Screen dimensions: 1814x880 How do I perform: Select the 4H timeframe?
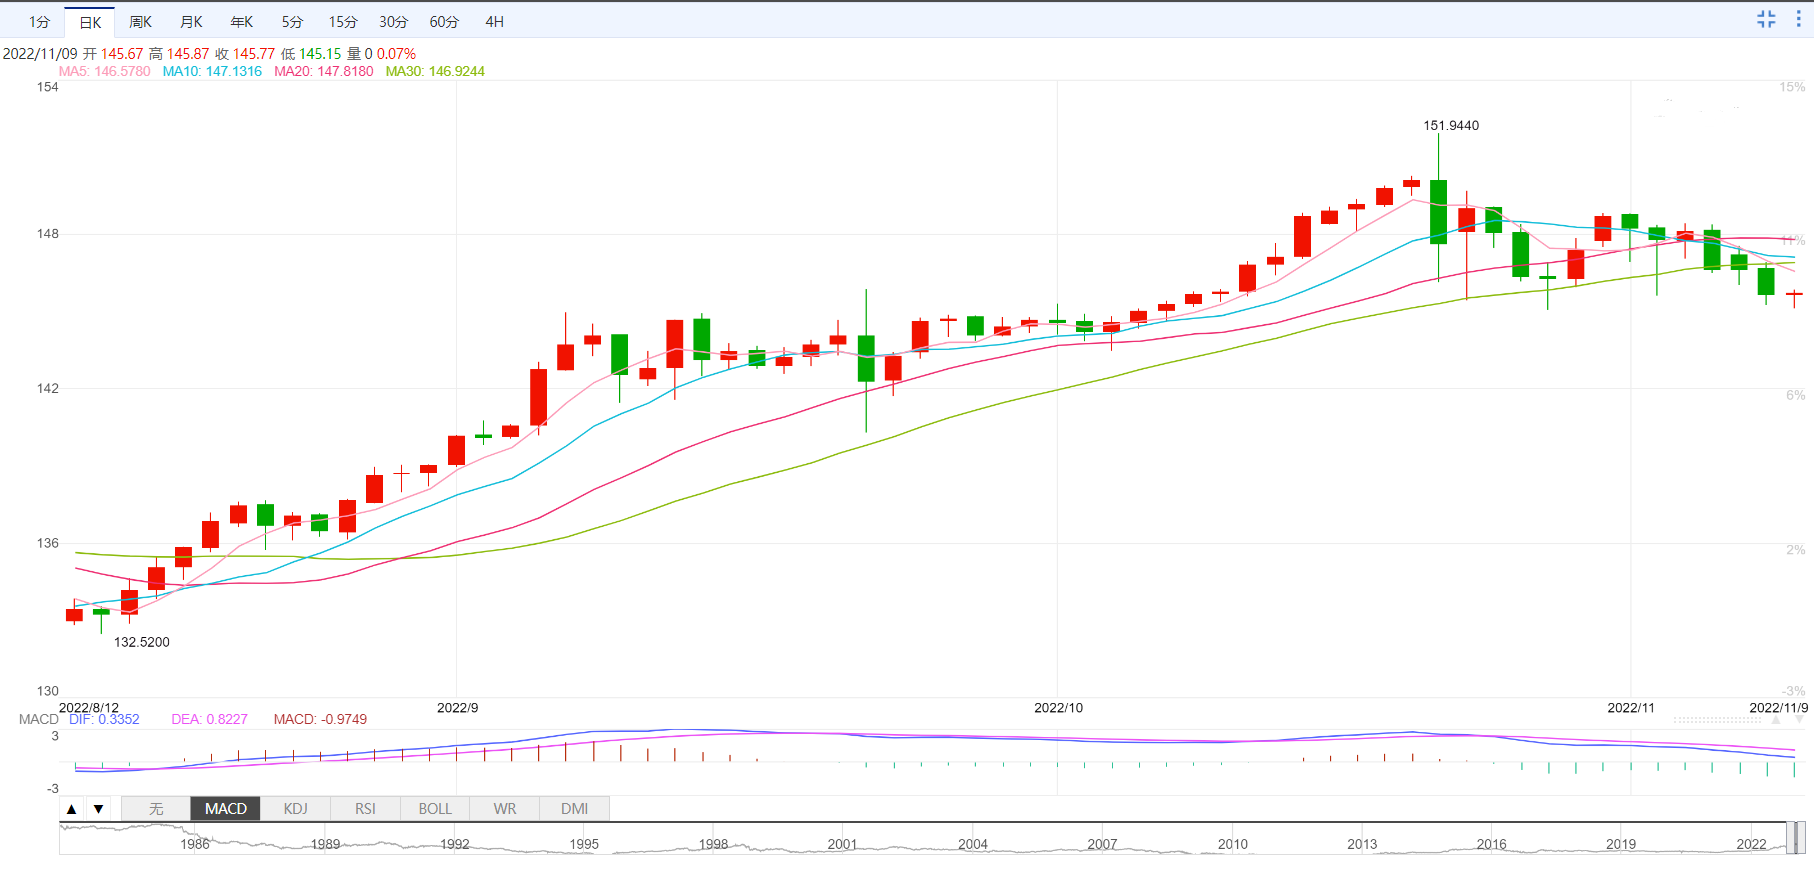(494, 22)
